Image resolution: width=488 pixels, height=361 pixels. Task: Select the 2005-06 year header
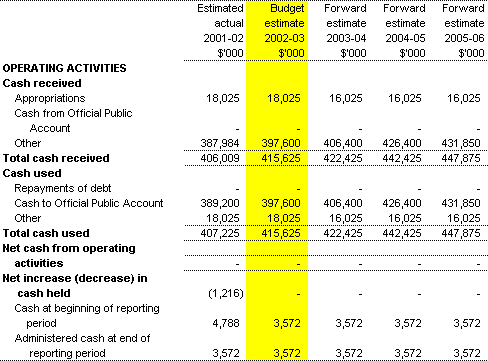click(464, 38)
